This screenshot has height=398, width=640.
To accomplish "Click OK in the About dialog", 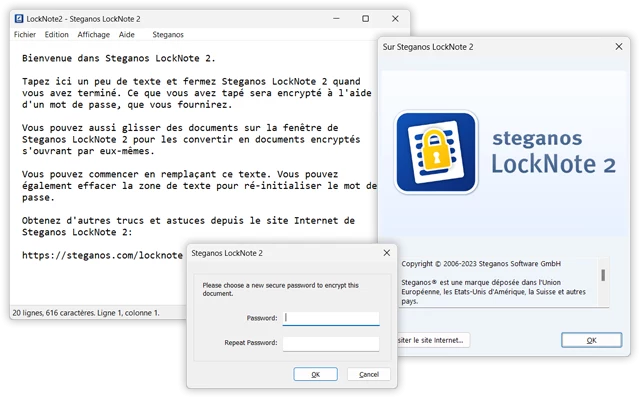I will 591,340.
